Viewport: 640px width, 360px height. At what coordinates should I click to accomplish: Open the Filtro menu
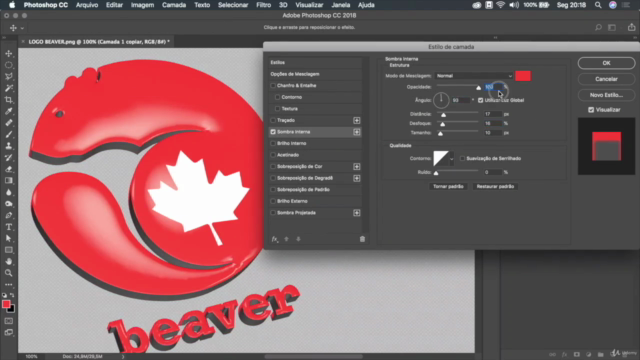click(x=264, y=5)
